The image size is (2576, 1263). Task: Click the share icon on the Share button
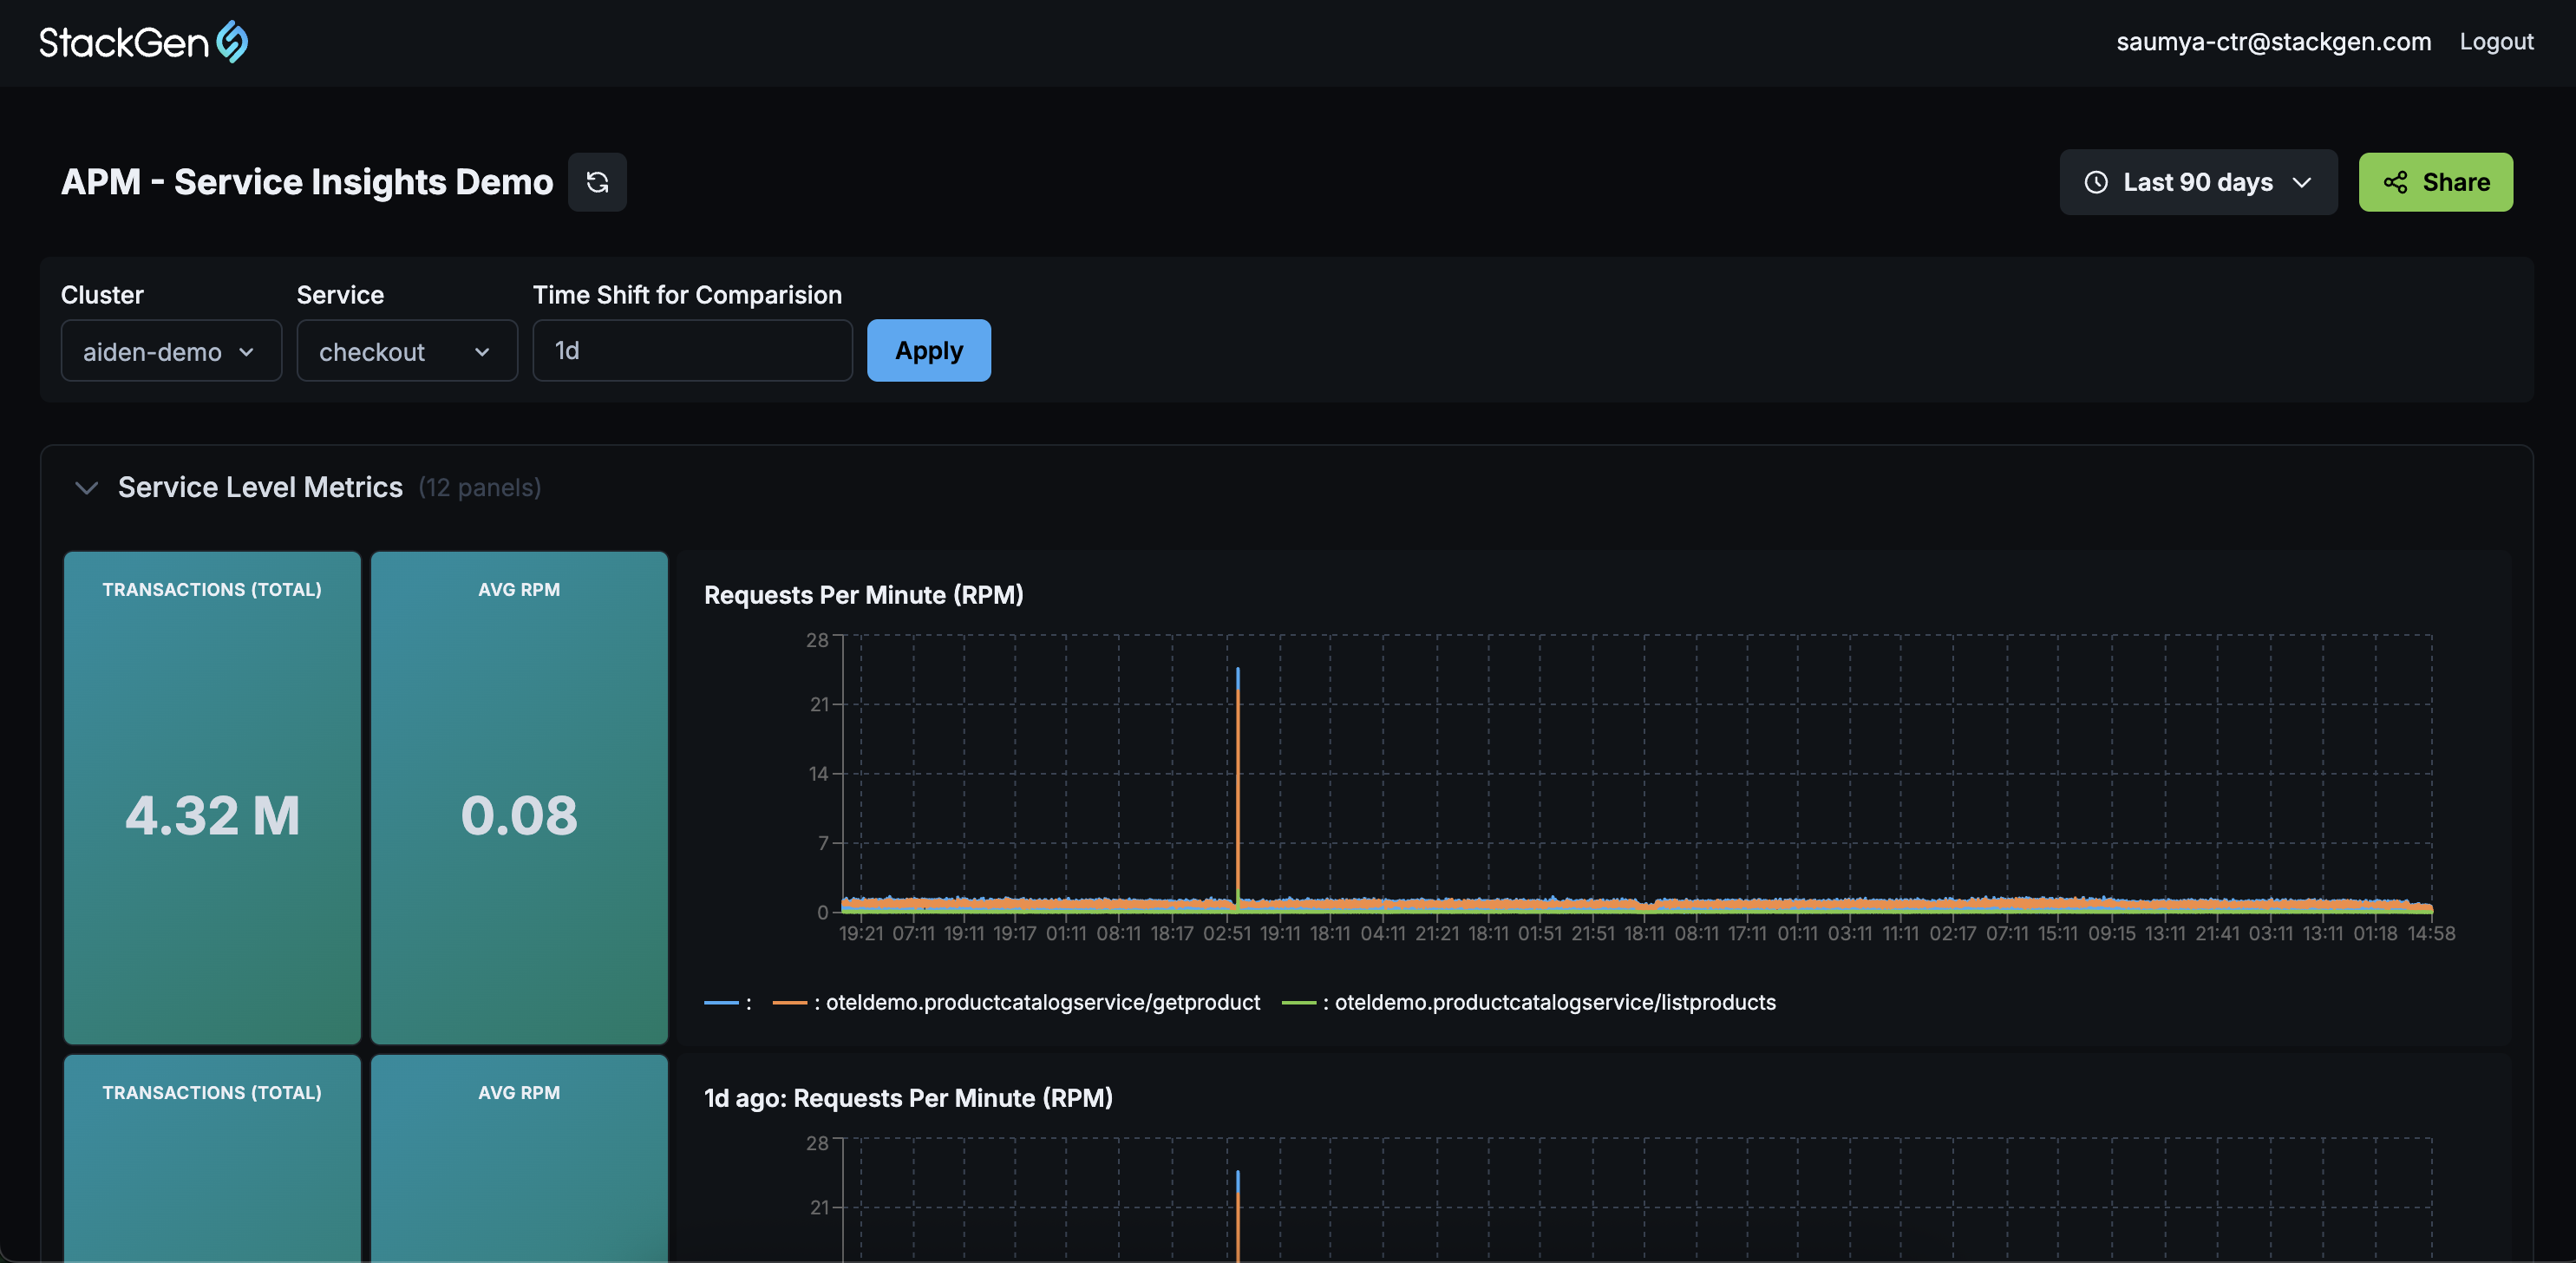point(2395,182)
